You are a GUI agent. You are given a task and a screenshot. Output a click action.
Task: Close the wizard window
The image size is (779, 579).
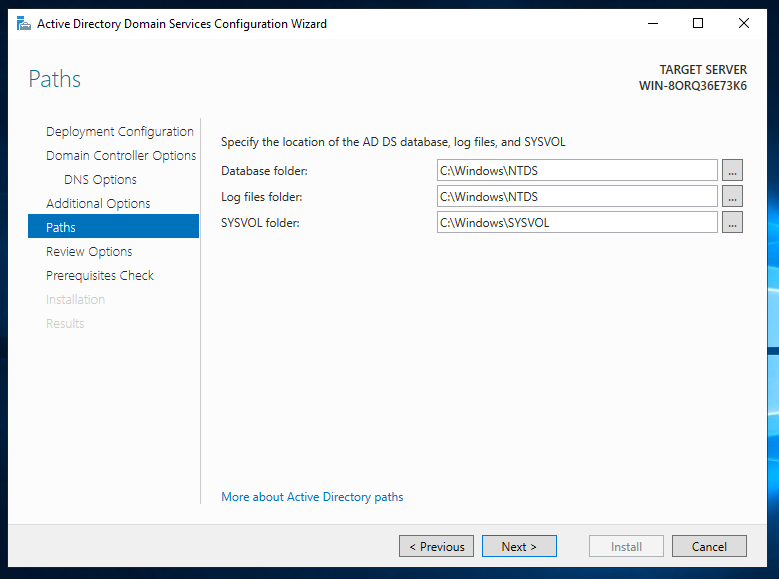coord(744,23)
